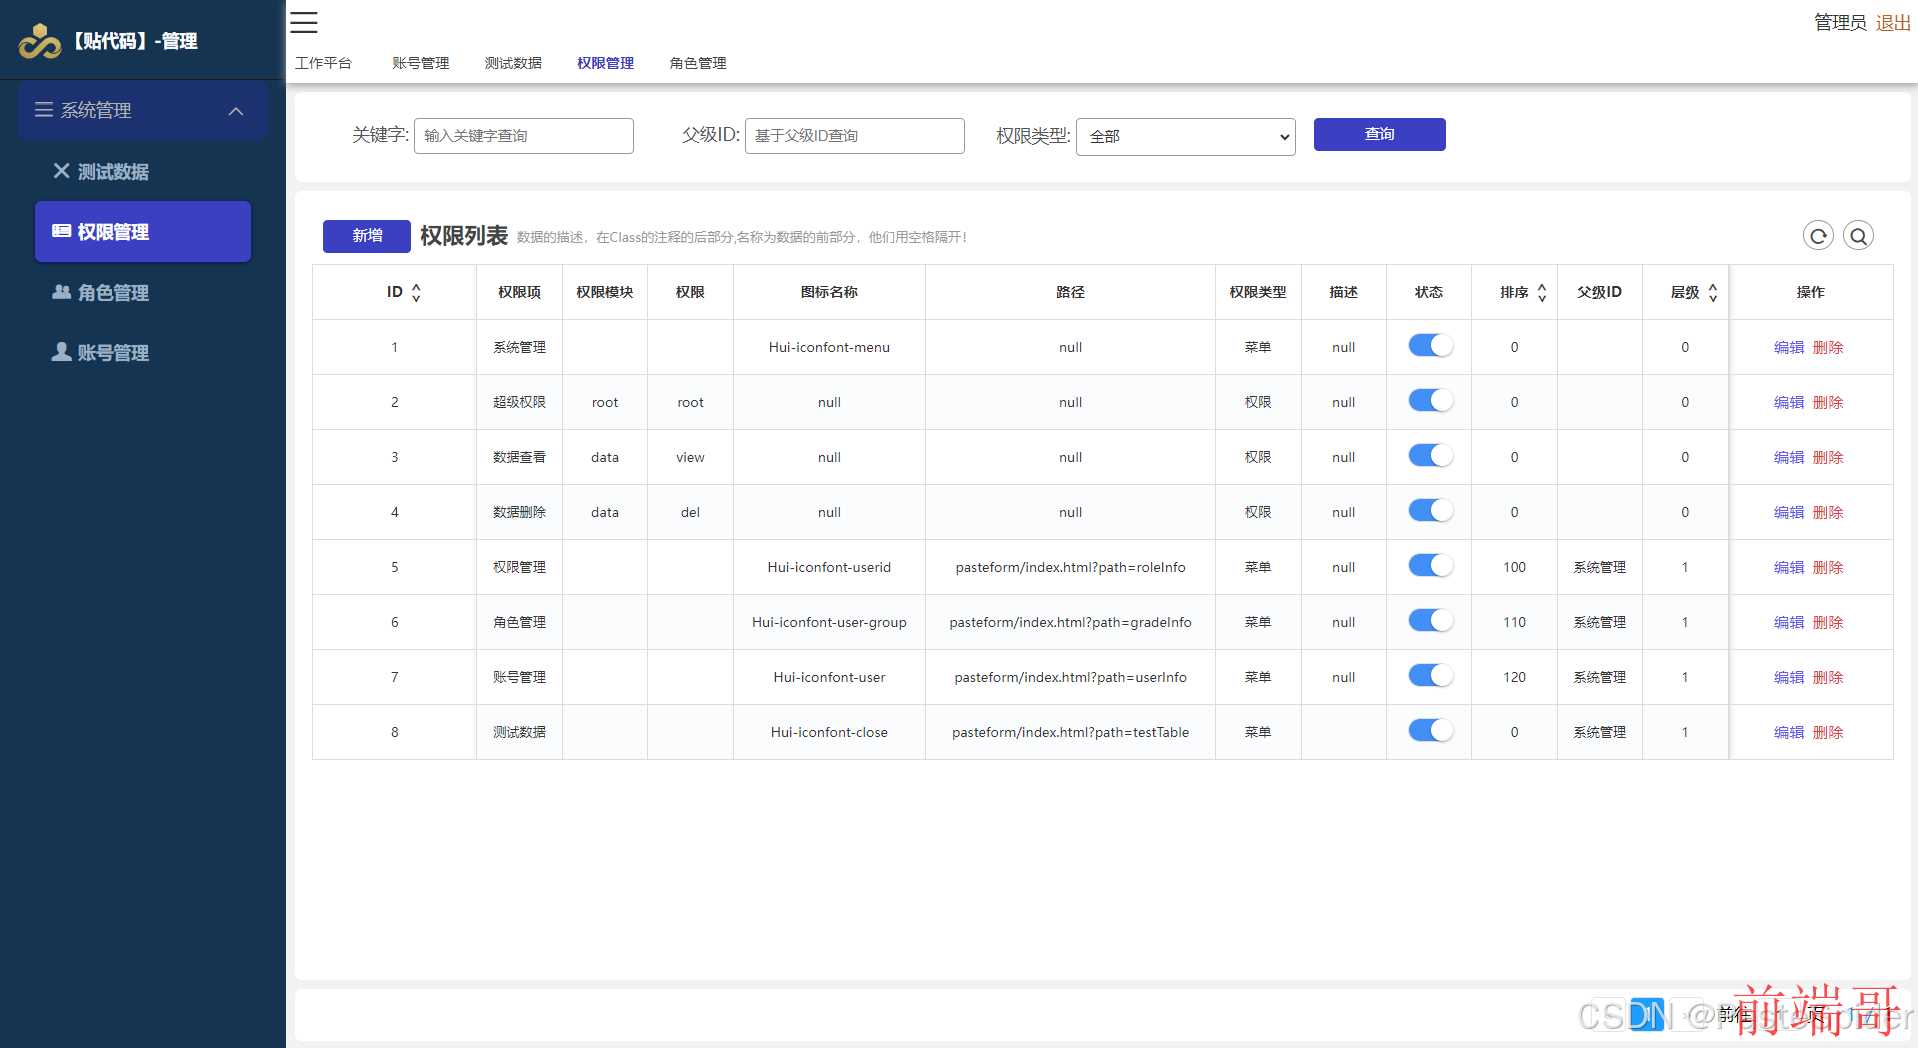Click 删除 for row 数据删除

(1828, 512)
